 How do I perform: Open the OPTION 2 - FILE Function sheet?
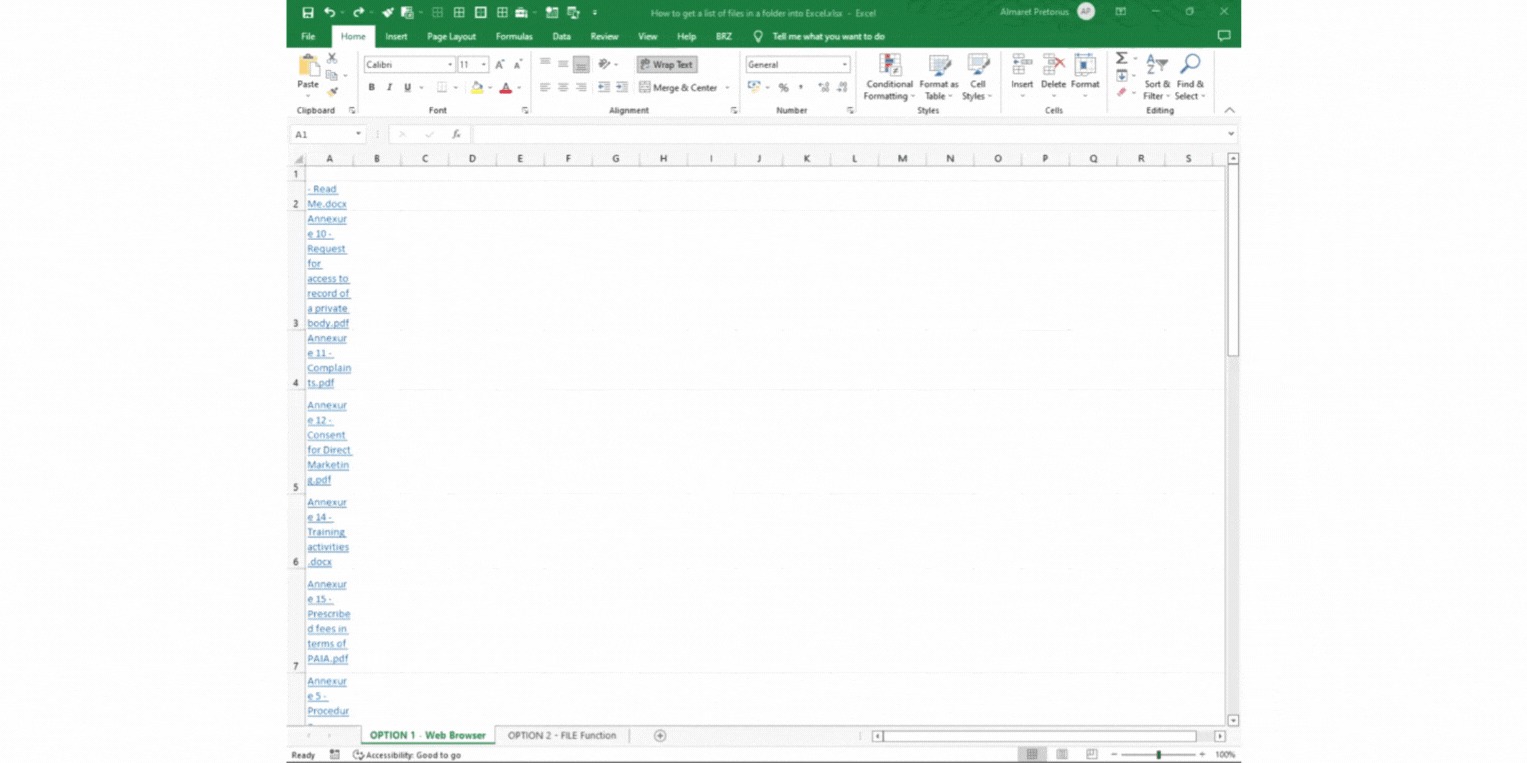pyautogui.click(x=560, y=735)
